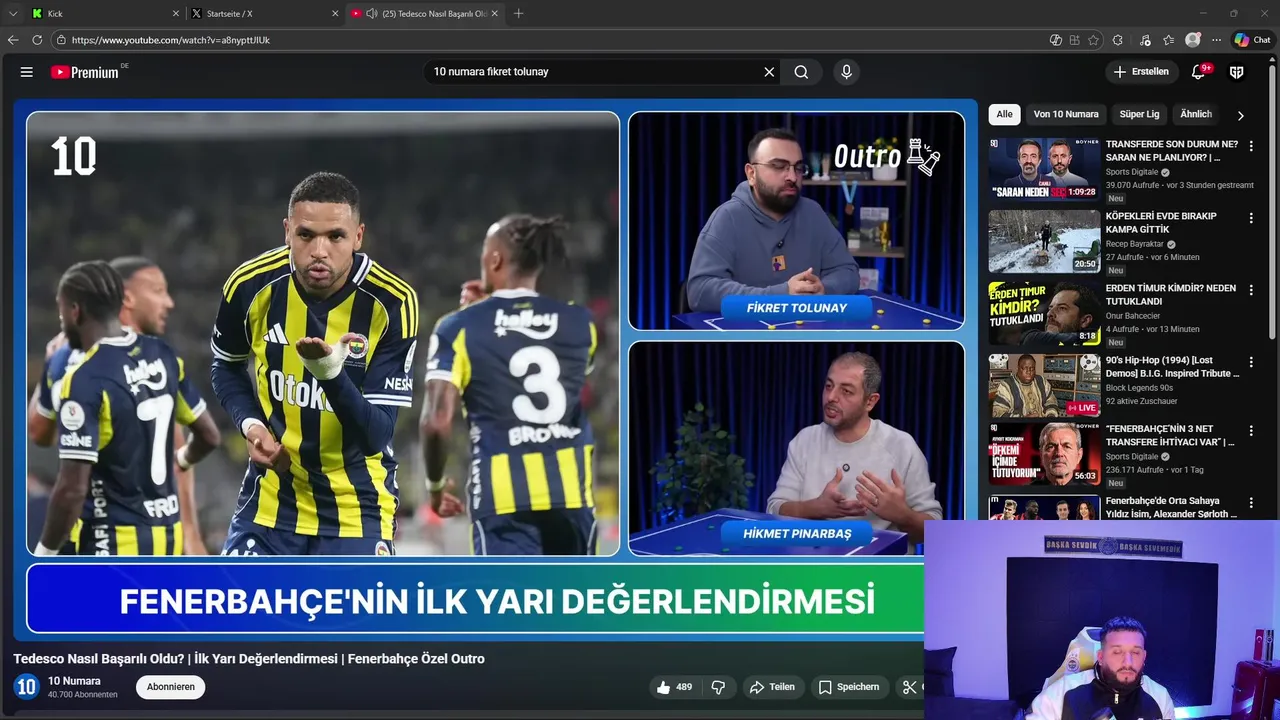This screenshot has width=1280, height=720.
Task: Open the Erstellen create button
Action: pos(1141,72)
